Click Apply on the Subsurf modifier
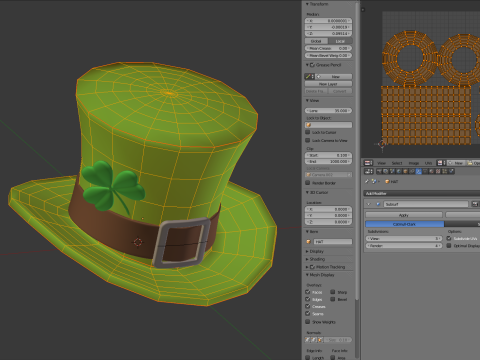 (x=404, y=215)
